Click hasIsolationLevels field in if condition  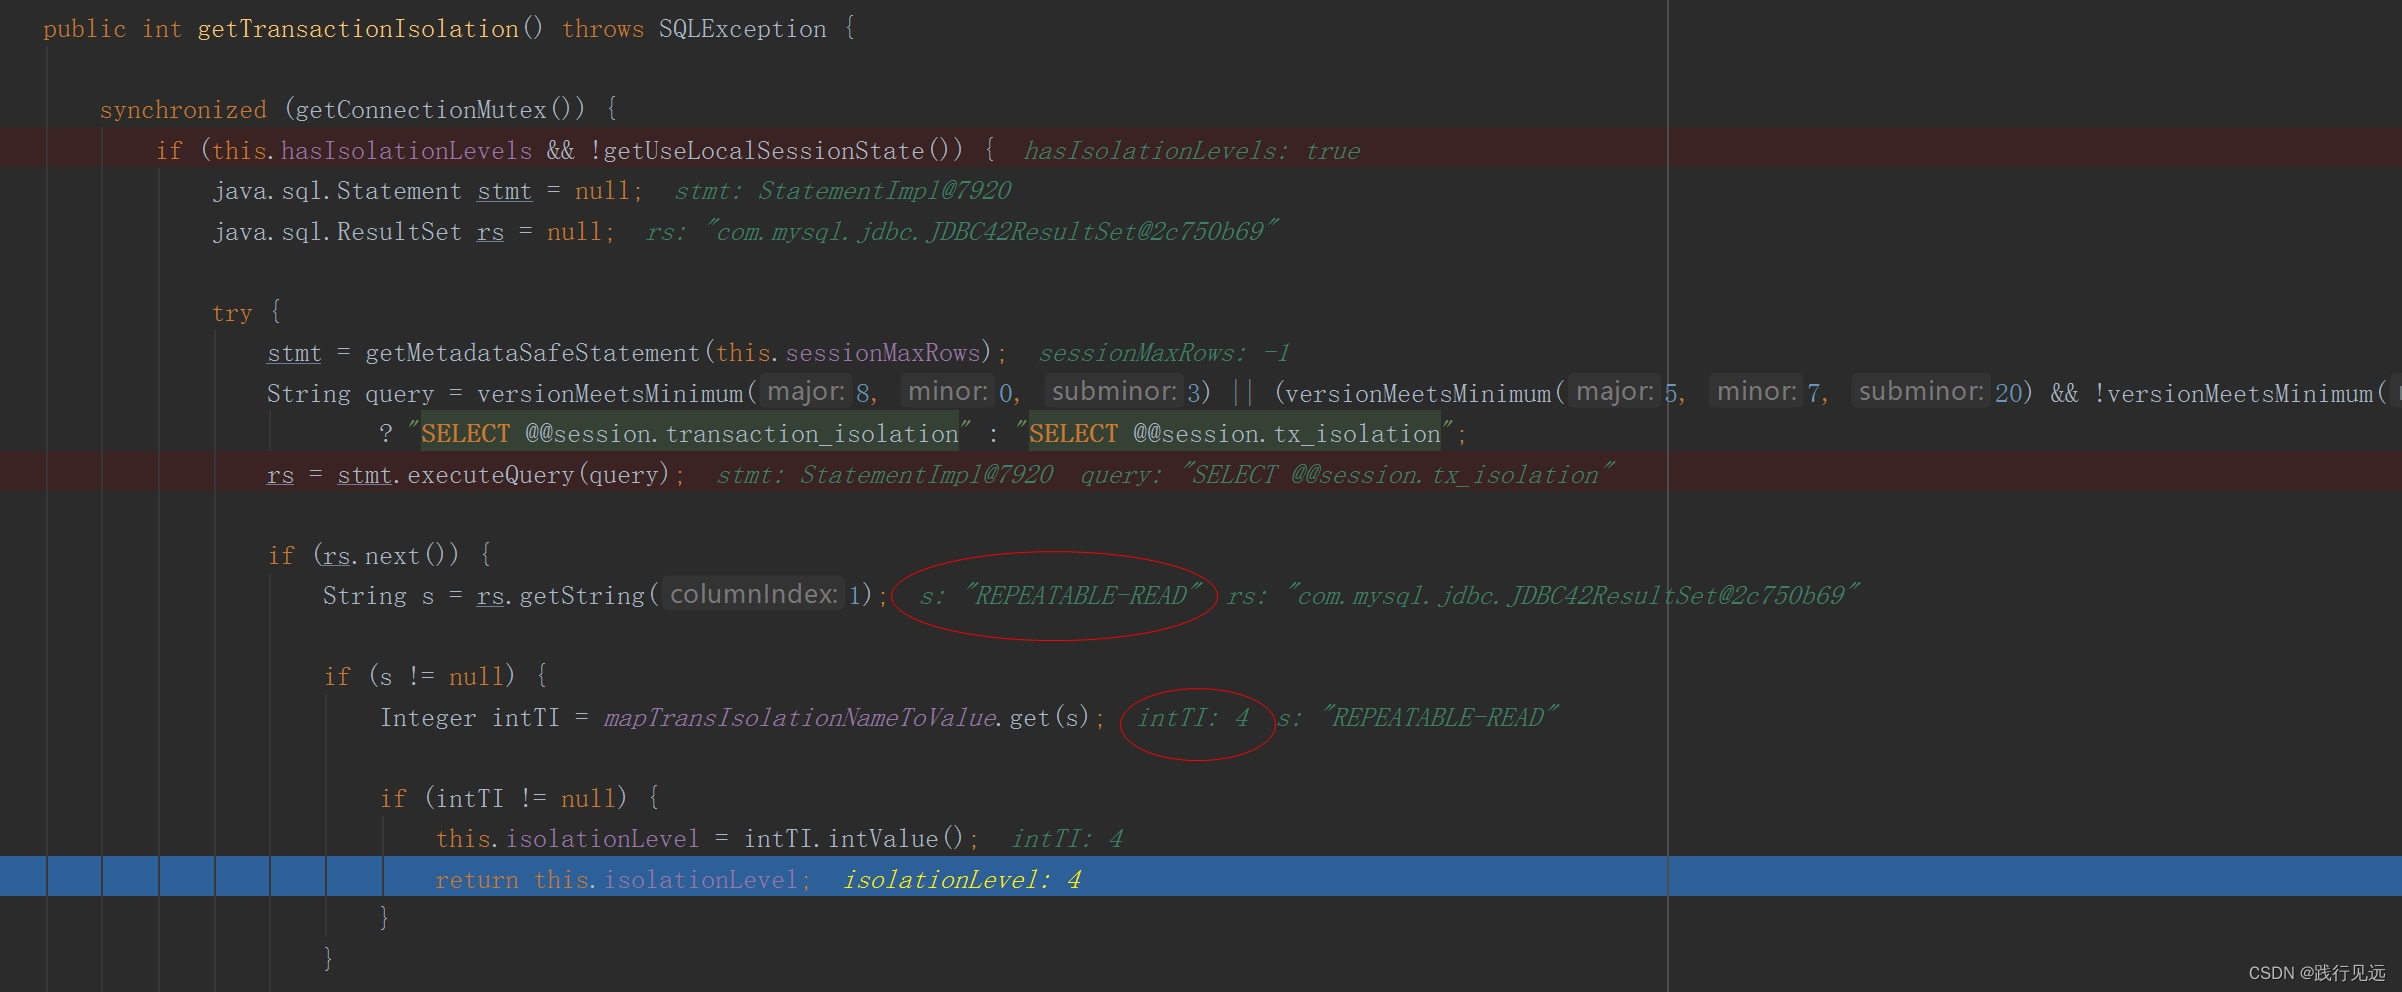pos(406,150)
